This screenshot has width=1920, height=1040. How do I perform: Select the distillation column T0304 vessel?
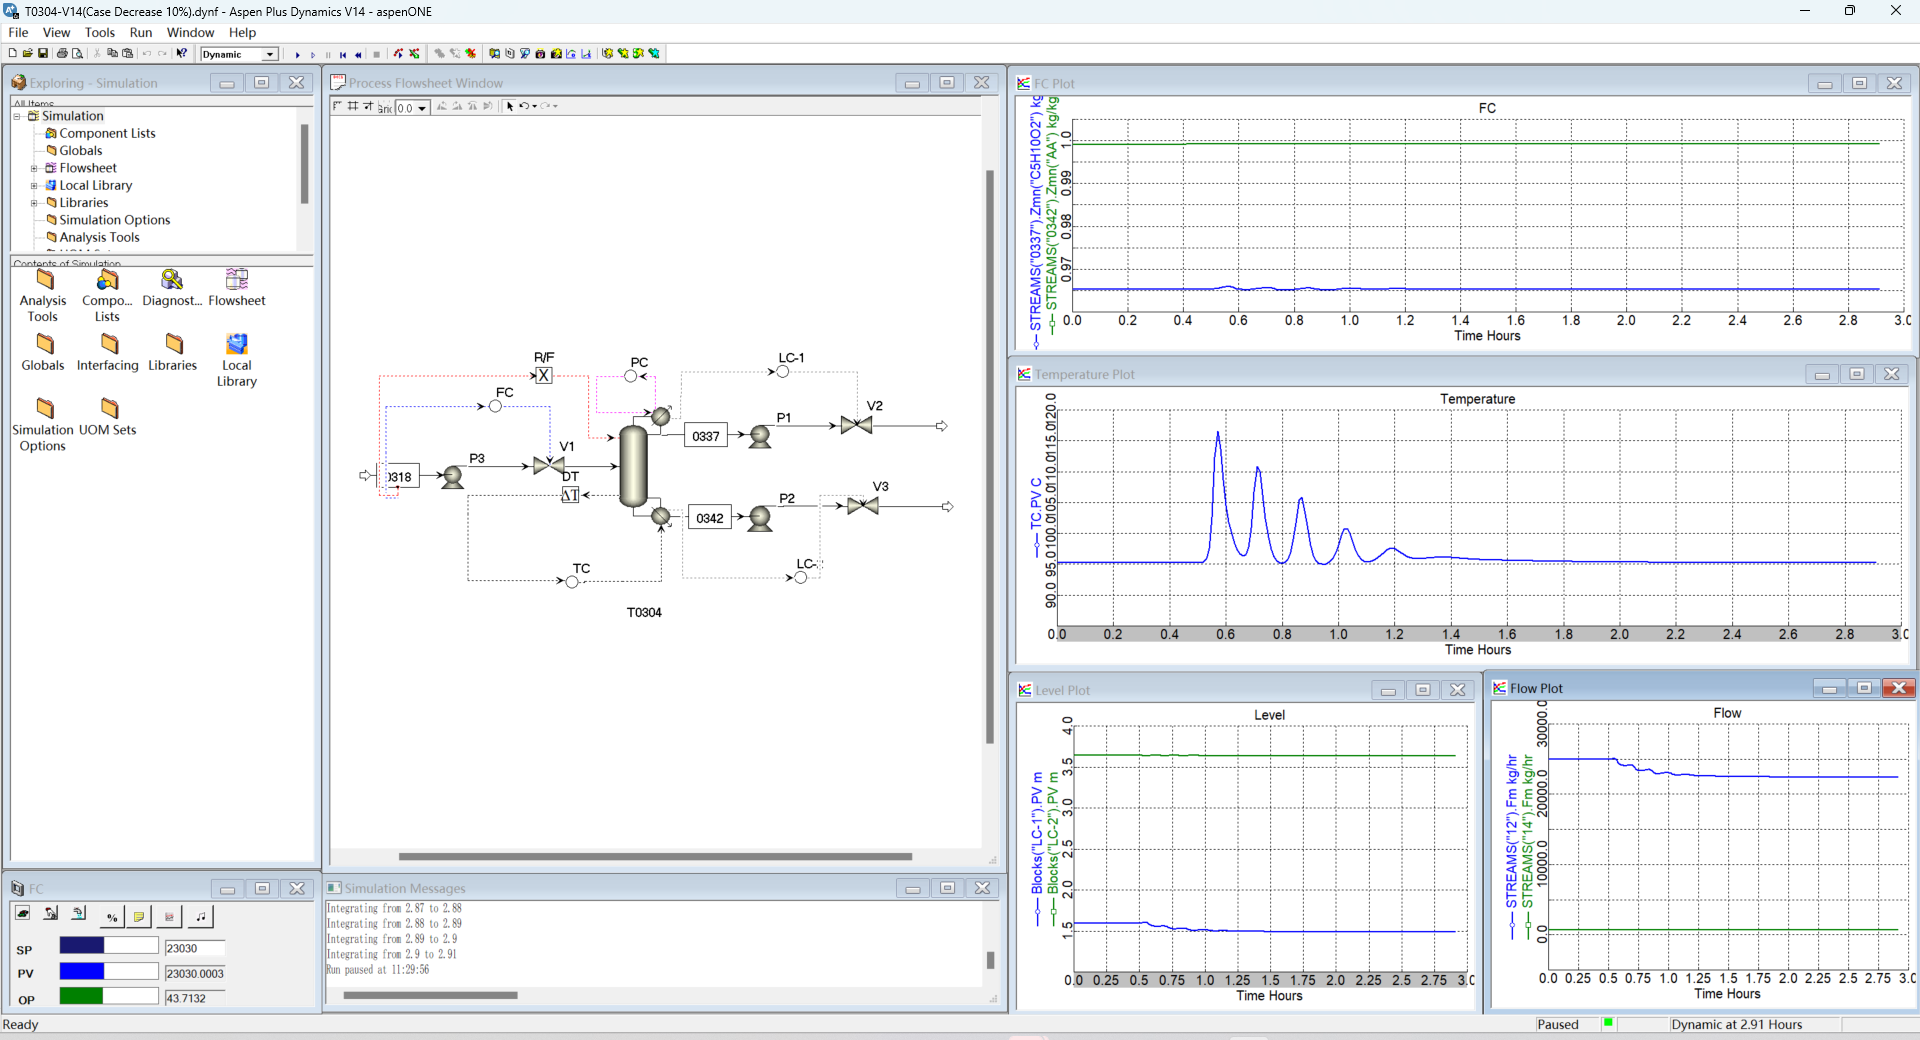[x=633, y=466]
